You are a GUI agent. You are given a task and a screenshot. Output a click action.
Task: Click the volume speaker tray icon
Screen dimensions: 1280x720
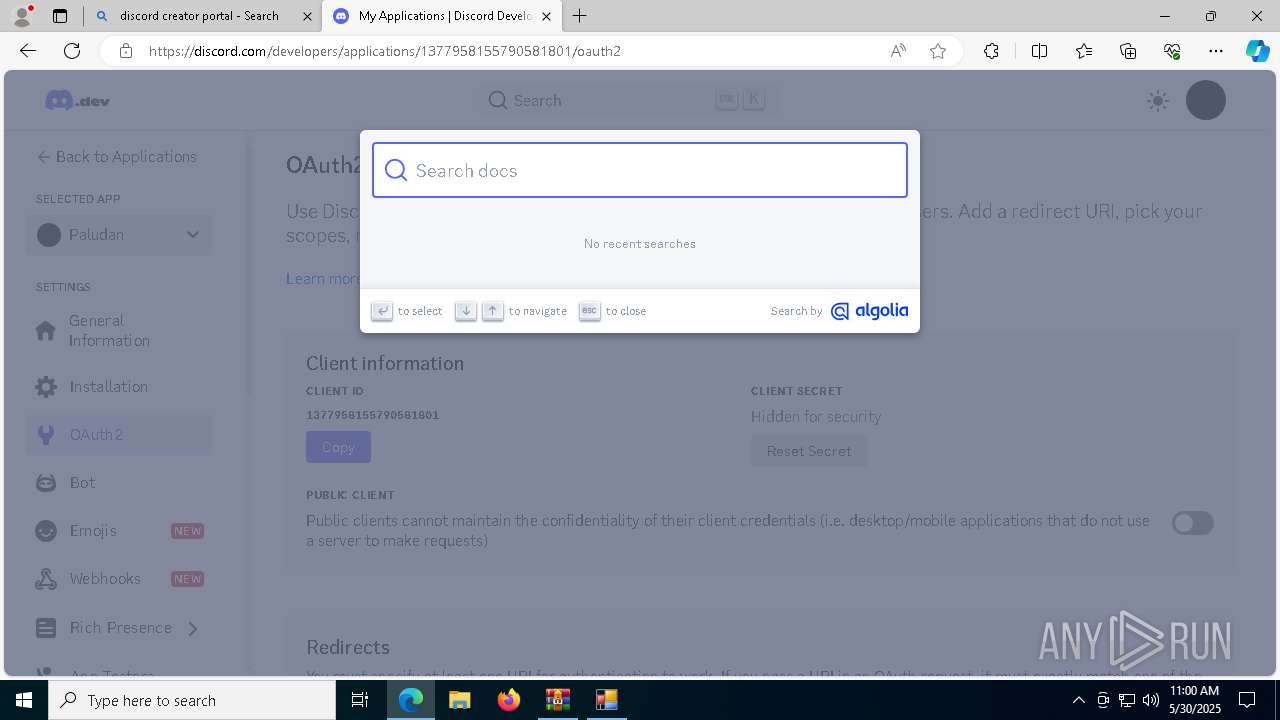point(1151,700)
